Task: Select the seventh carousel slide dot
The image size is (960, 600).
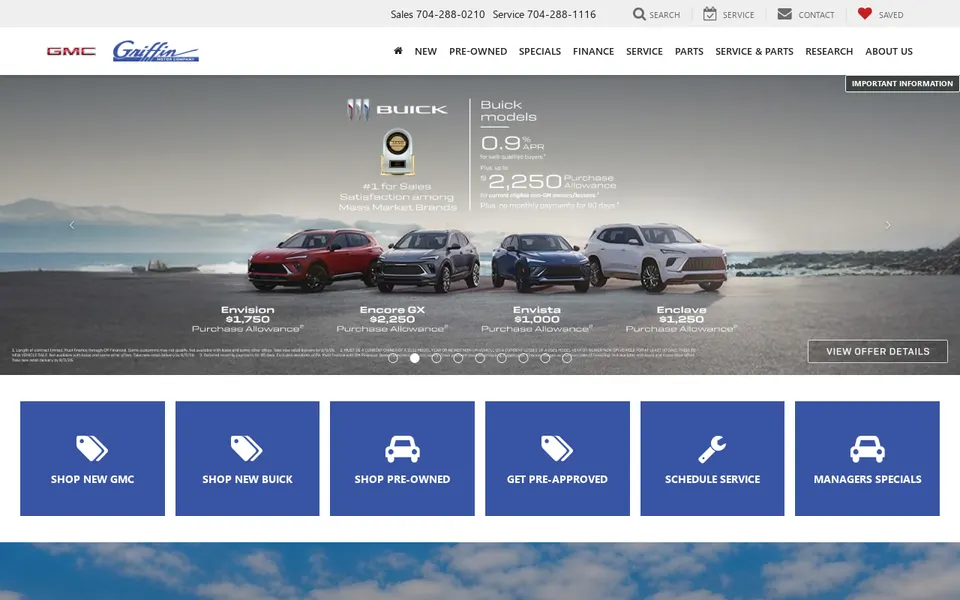Action: pyautogui.click(x=523, y=358)
